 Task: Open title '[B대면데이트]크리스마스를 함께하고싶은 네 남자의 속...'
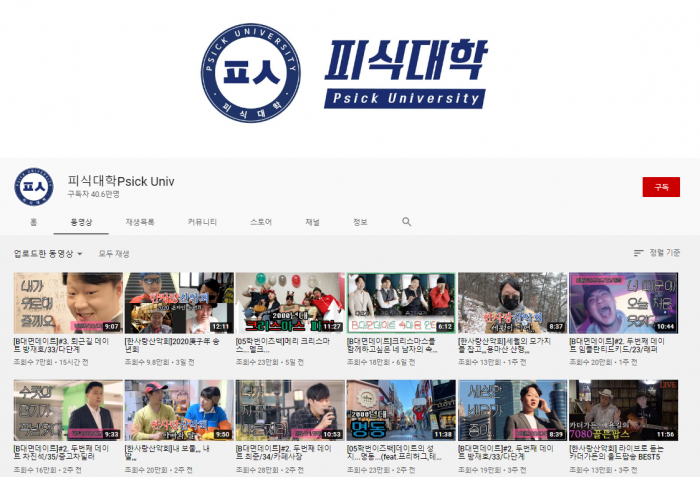392,345
